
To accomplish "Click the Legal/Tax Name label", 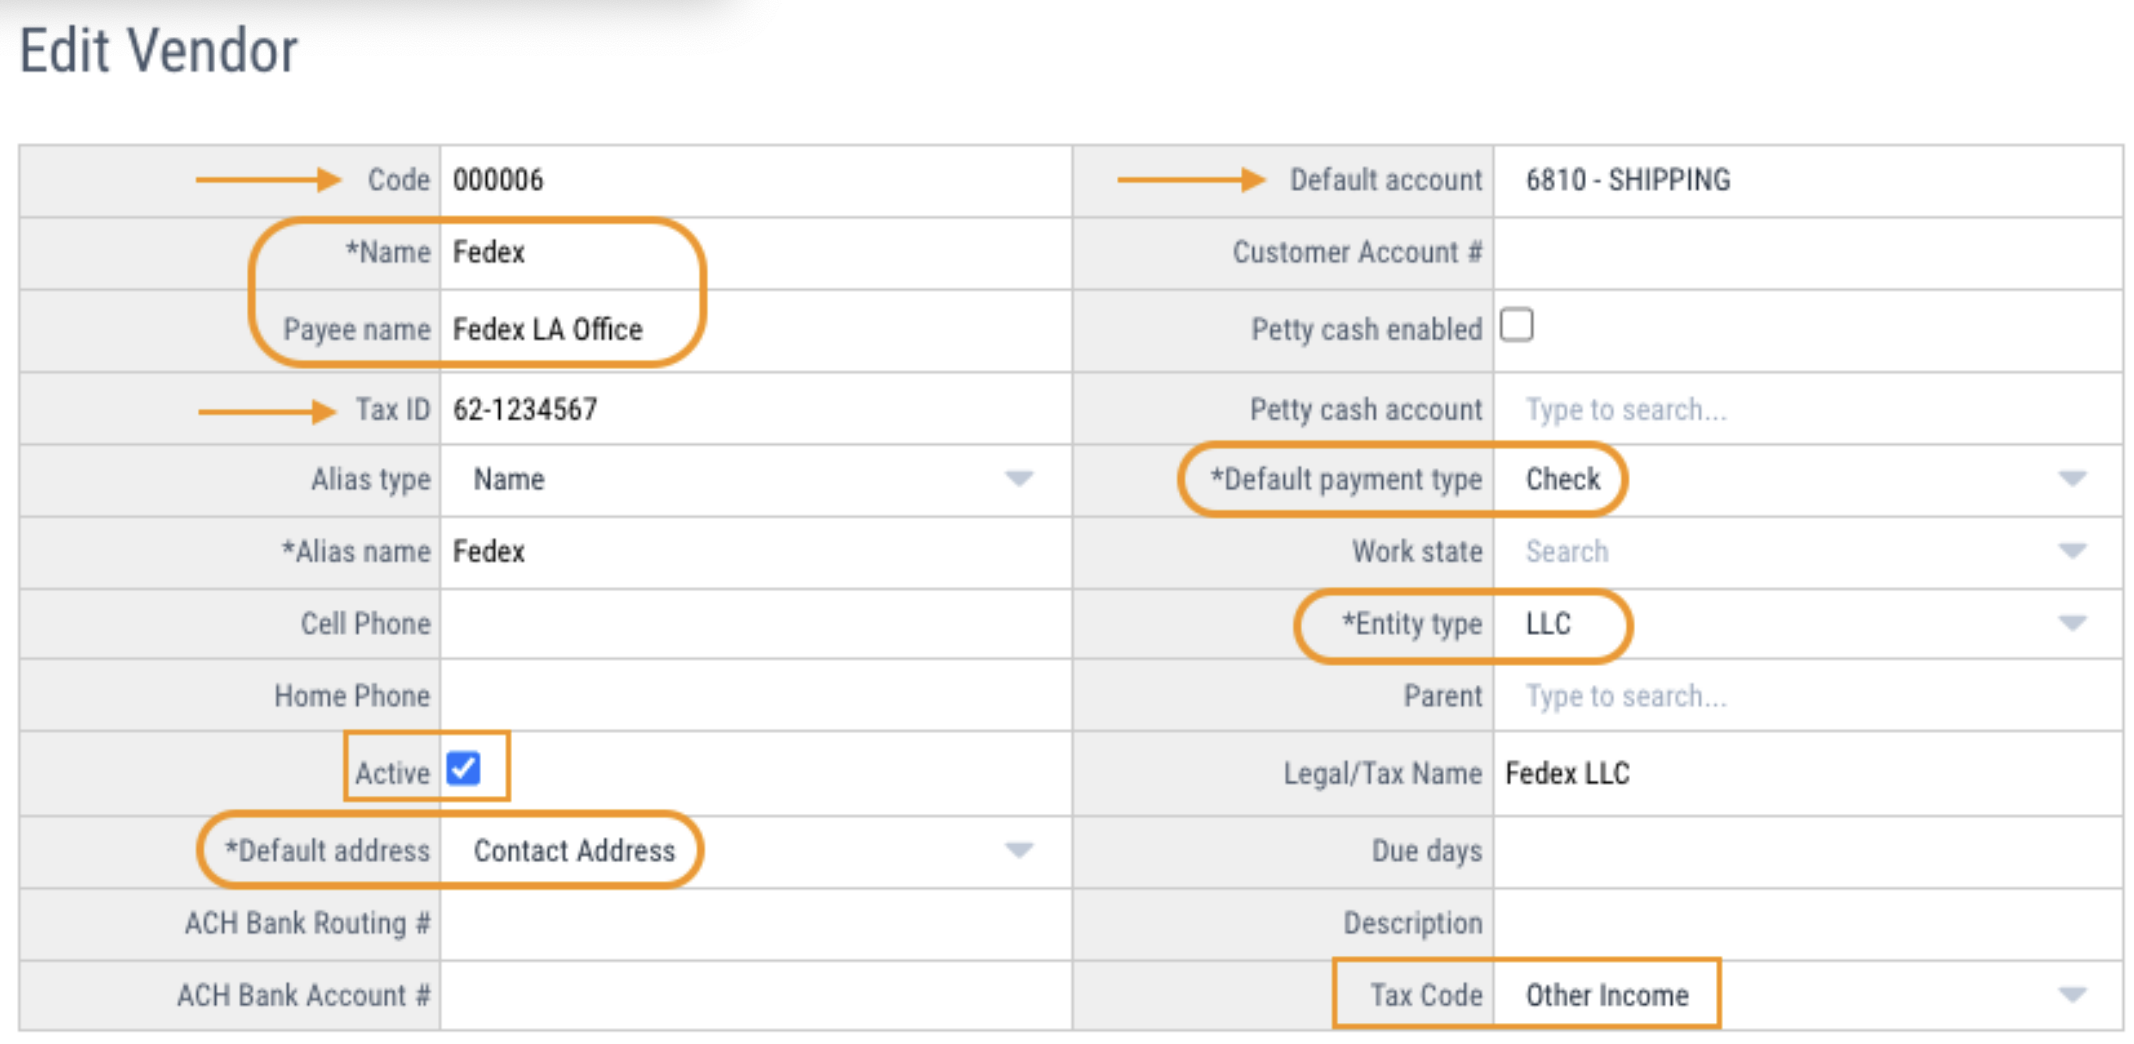I will pyautogui.click(x=1382, y=773).
